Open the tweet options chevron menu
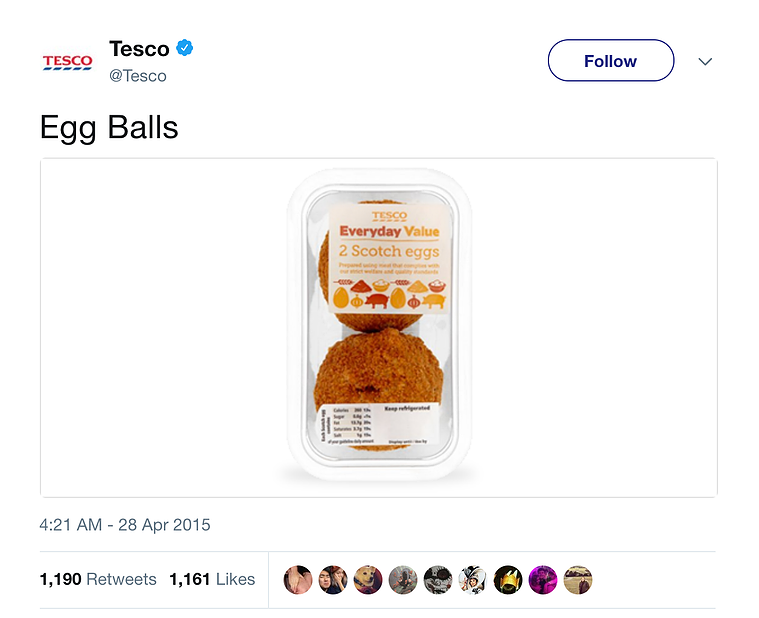 [x=705, y=61]
